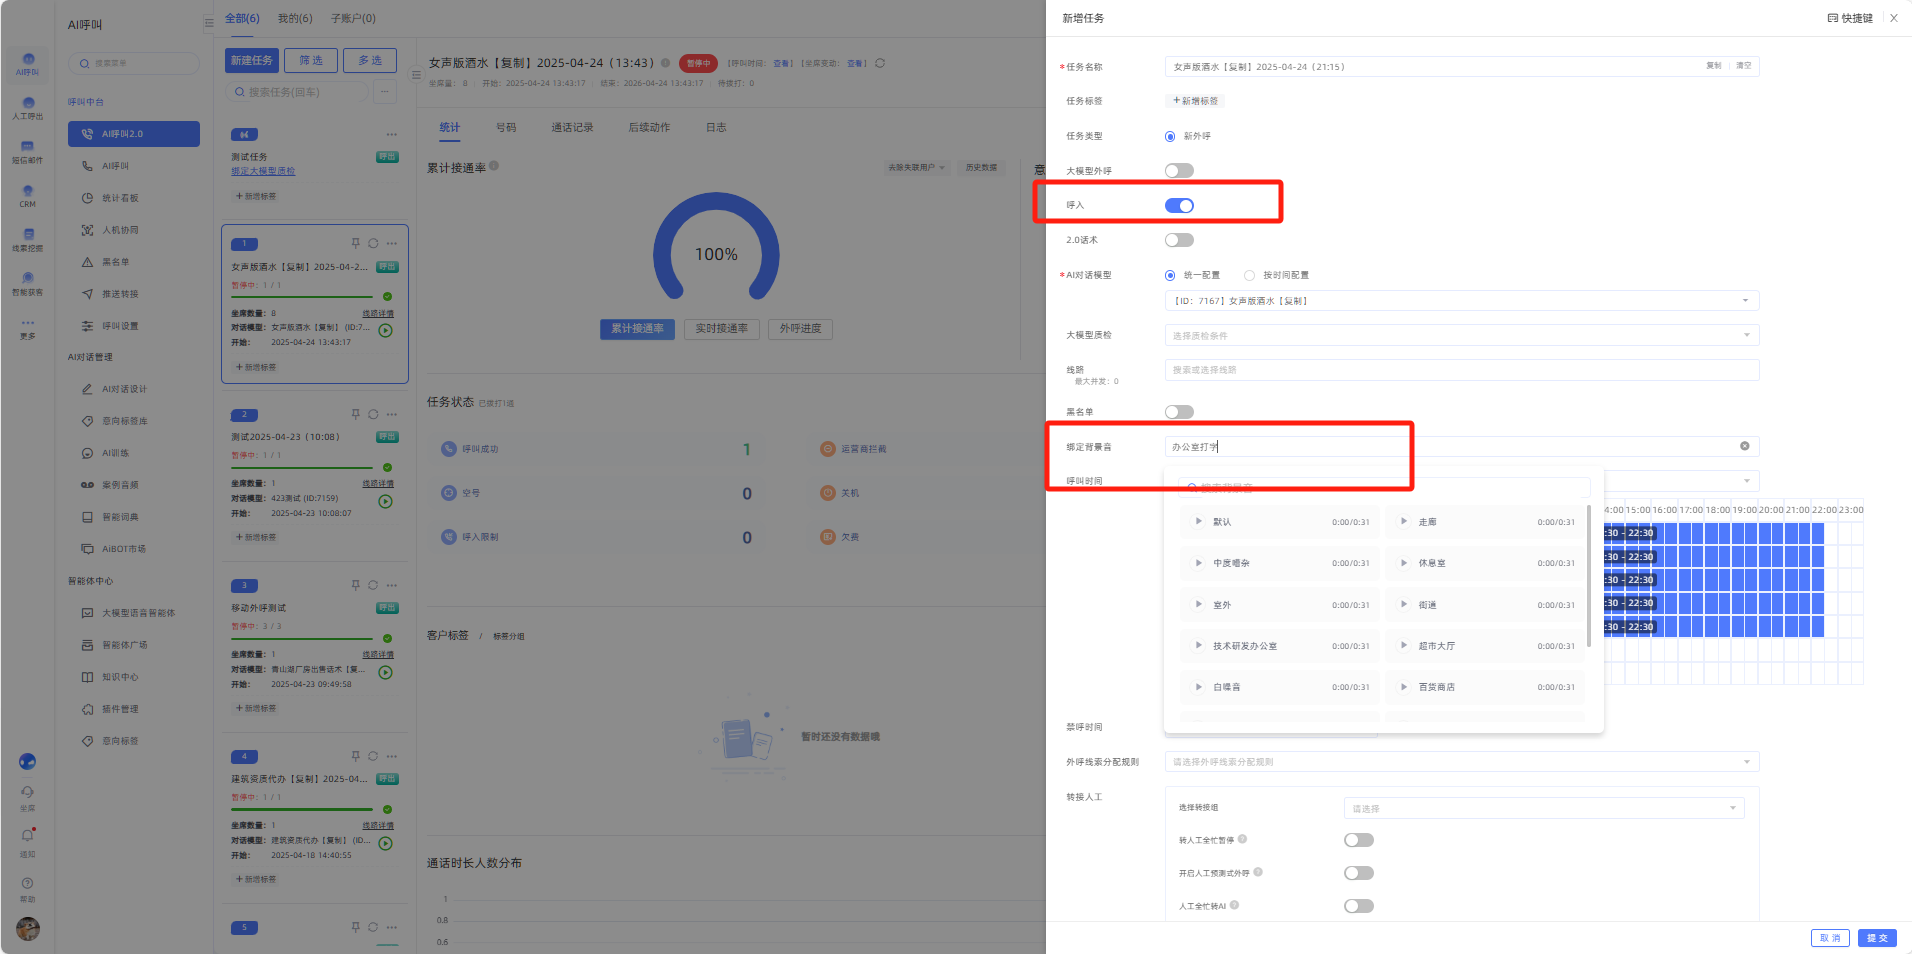Open 人工呼出 in the left icon rail
The height and width of the screenshot is (954, 1912).
[28, 108]
